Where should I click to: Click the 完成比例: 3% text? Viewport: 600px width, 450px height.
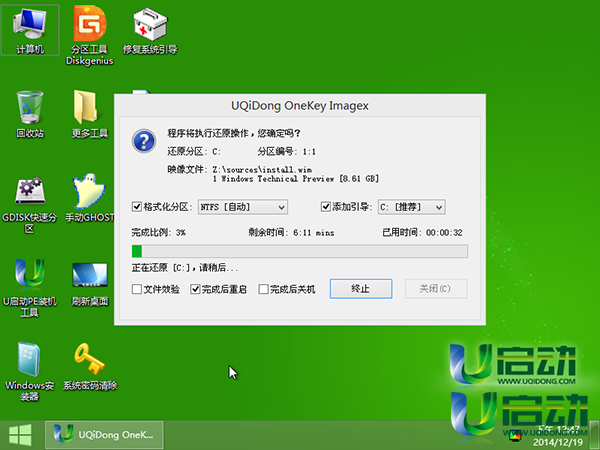(x=158, y=232)
